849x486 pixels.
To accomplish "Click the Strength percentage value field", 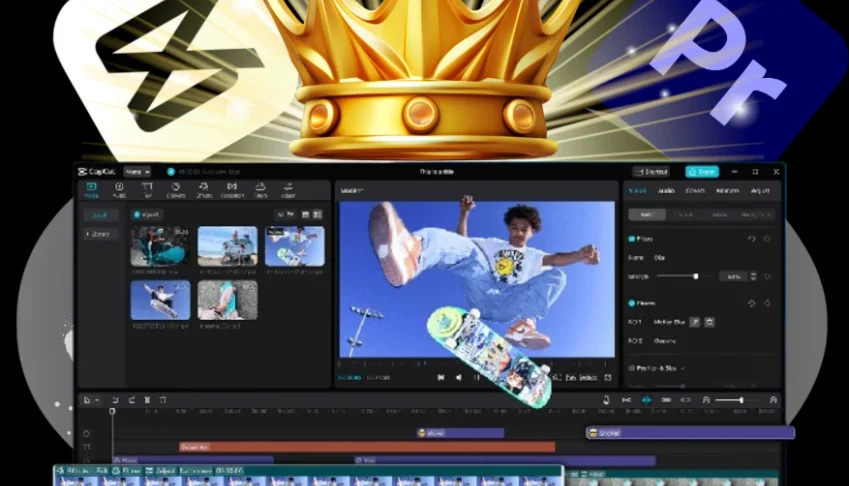I will (733, 277).
